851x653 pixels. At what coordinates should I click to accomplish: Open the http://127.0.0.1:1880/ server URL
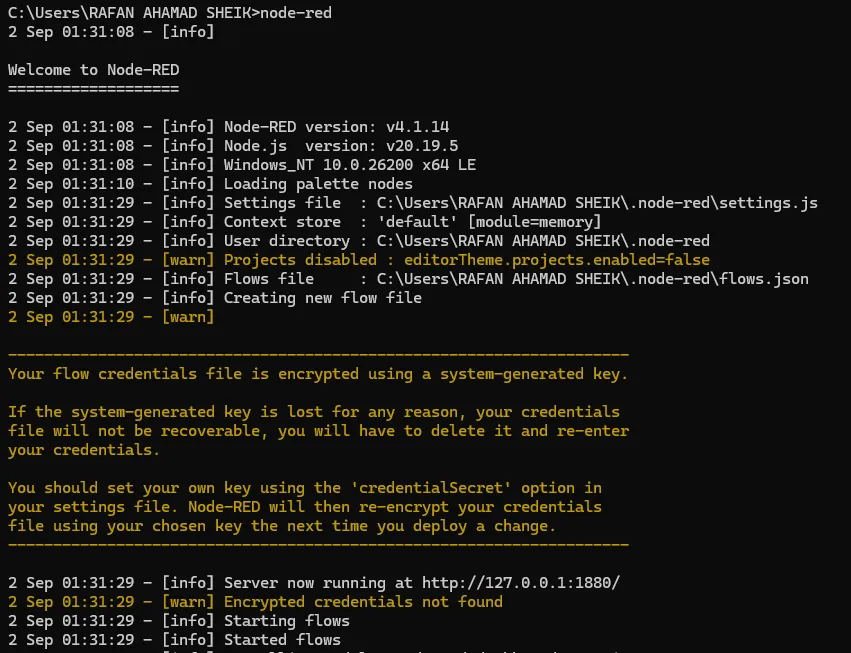click(x=521, y=583)
